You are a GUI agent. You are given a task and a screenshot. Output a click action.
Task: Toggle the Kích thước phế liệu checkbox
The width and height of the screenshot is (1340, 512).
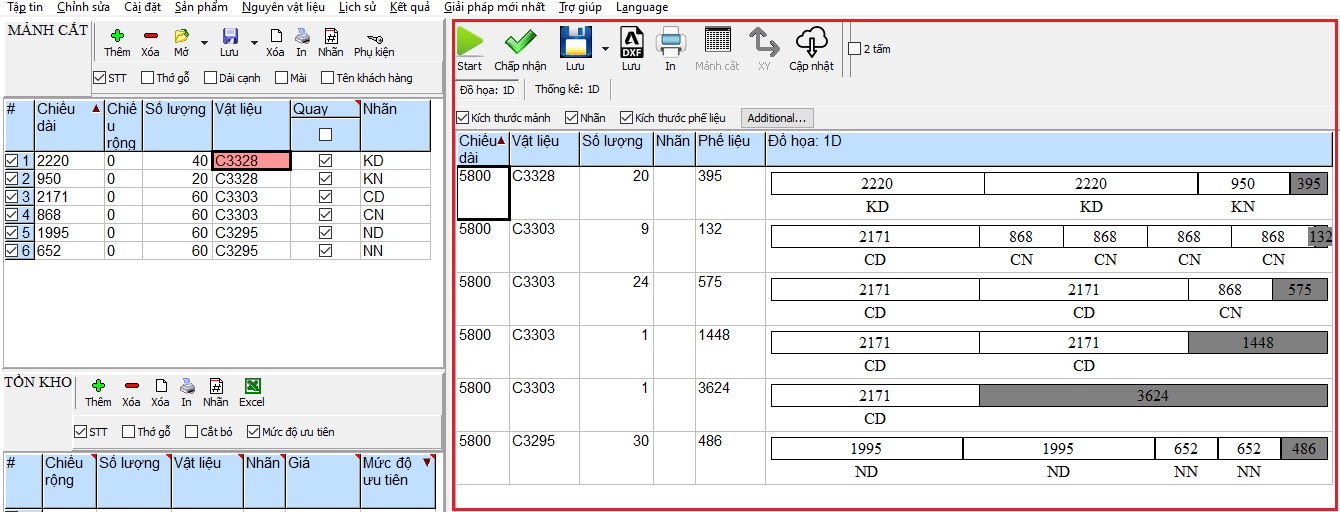627,118
